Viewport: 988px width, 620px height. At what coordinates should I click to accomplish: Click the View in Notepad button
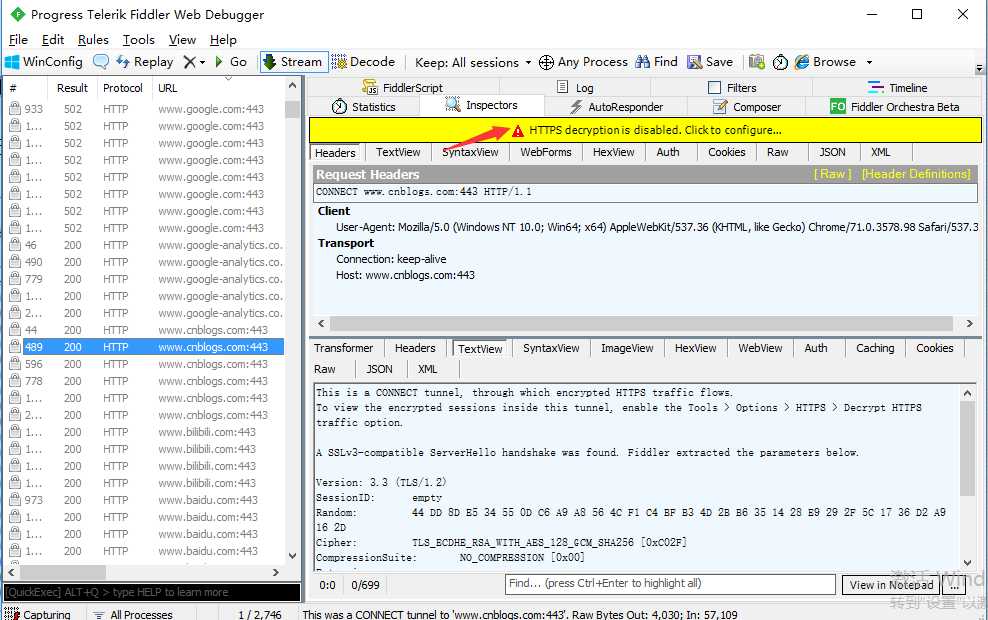pos(891,585)
